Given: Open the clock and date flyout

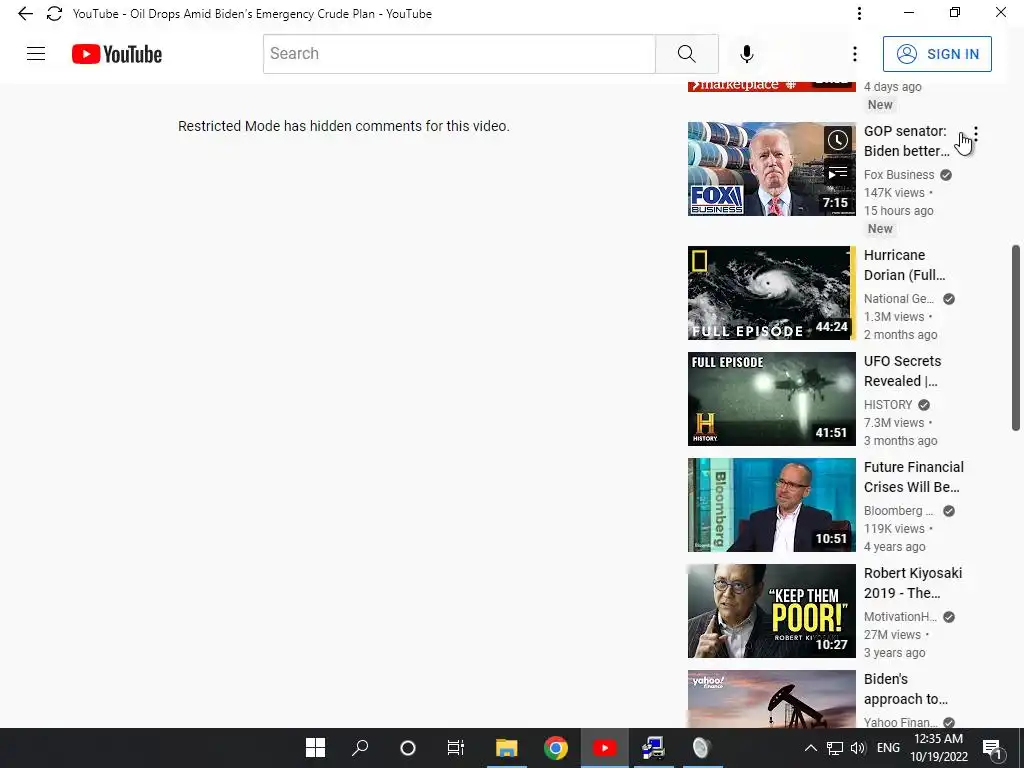Looking at the screenshot, I should tap(938, 748).
